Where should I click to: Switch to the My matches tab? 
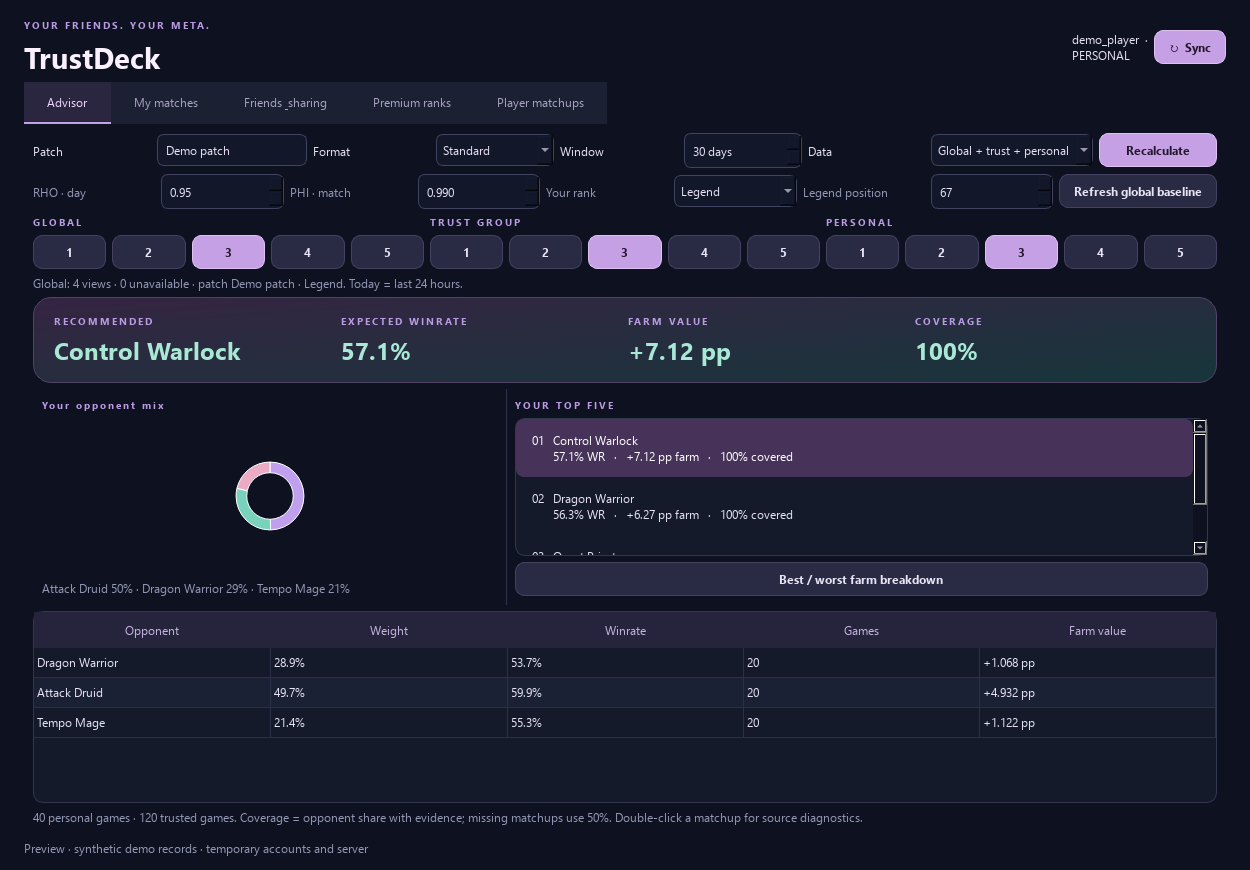click(166, 103)
